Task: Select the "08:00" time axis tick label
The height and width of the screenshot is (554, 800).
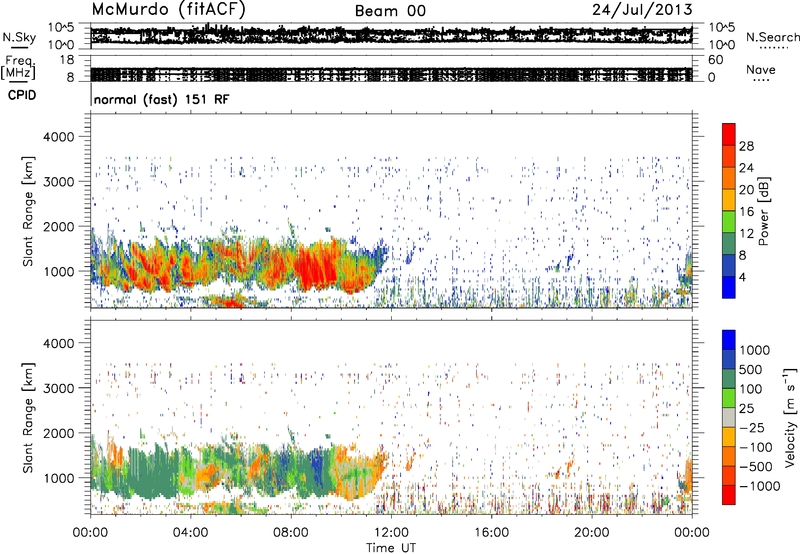Action: pos(291,533)
